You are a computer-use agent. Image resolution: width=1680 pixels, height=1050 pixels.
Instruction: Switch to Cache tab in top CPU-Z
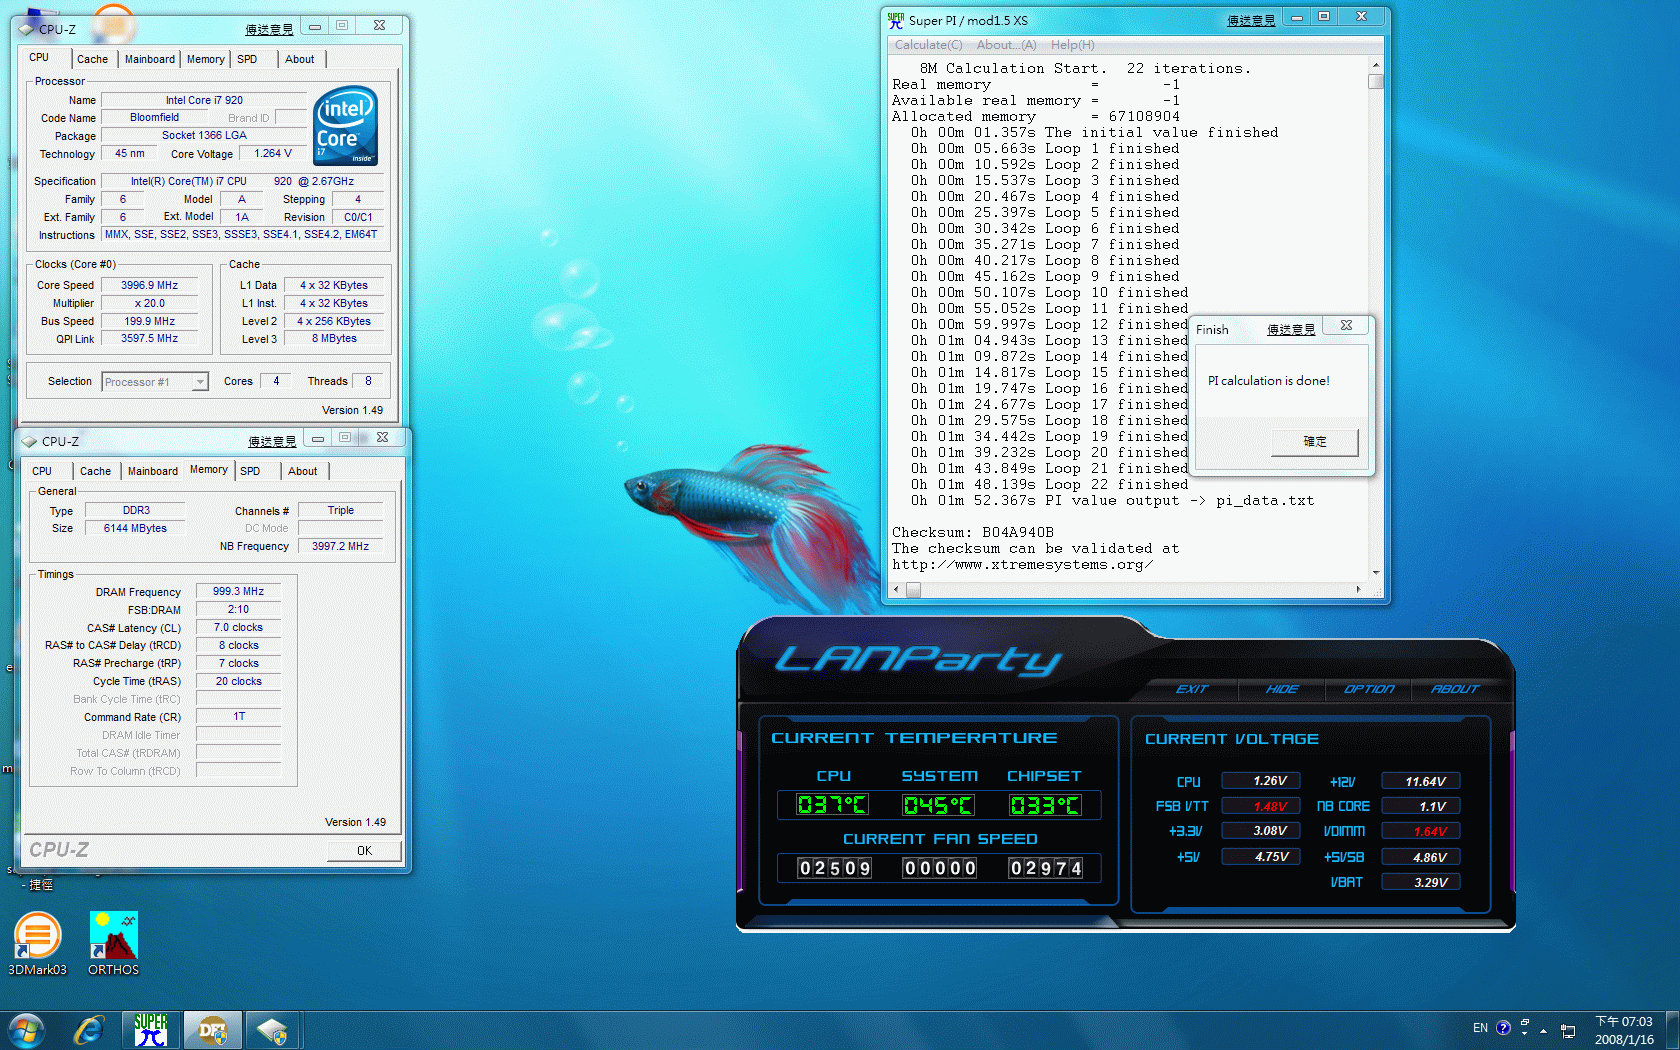pyautogui.click(x=92, y=59)
